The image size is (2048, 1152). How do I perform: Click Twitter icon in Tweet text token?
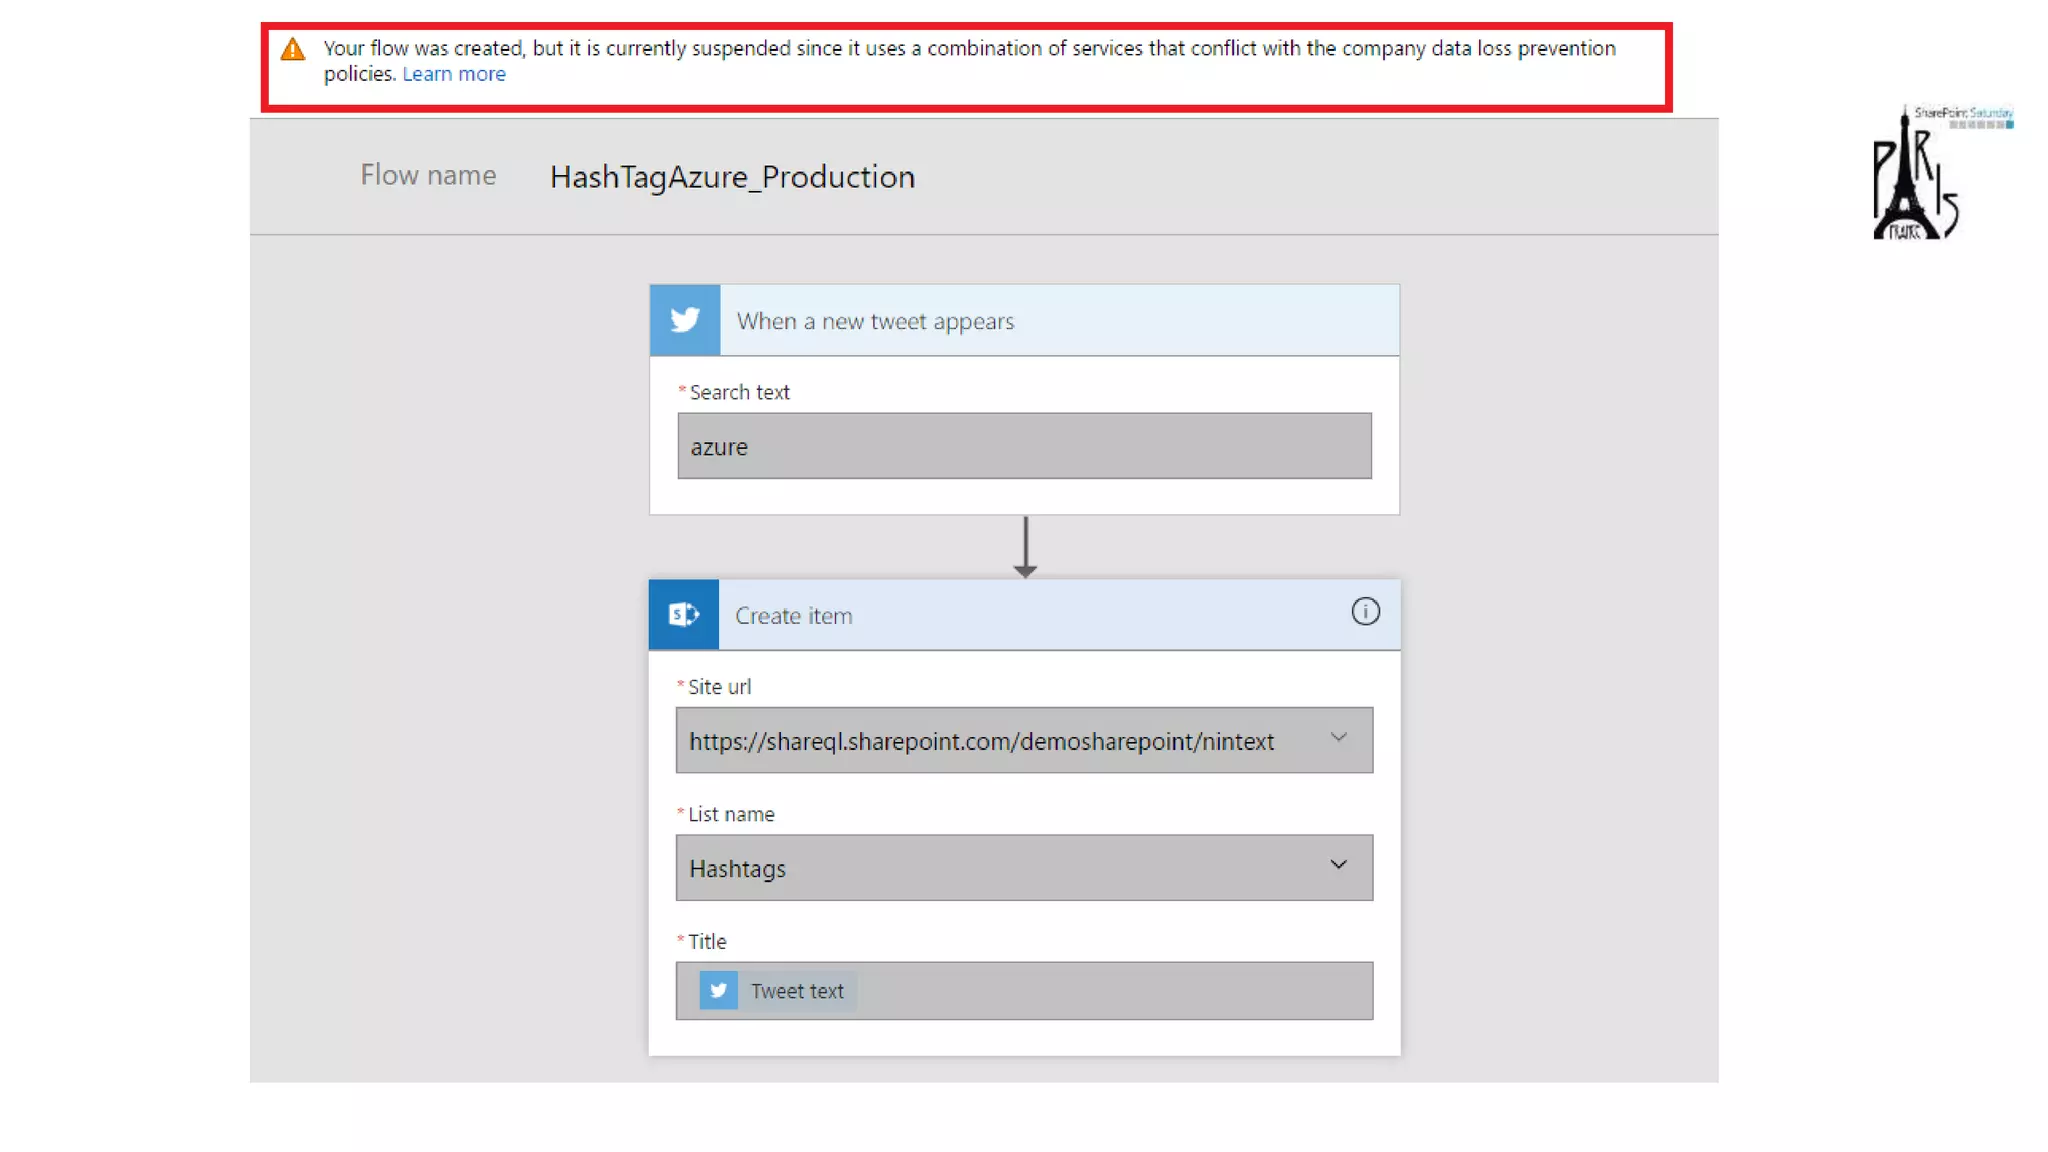click(718, 990)
